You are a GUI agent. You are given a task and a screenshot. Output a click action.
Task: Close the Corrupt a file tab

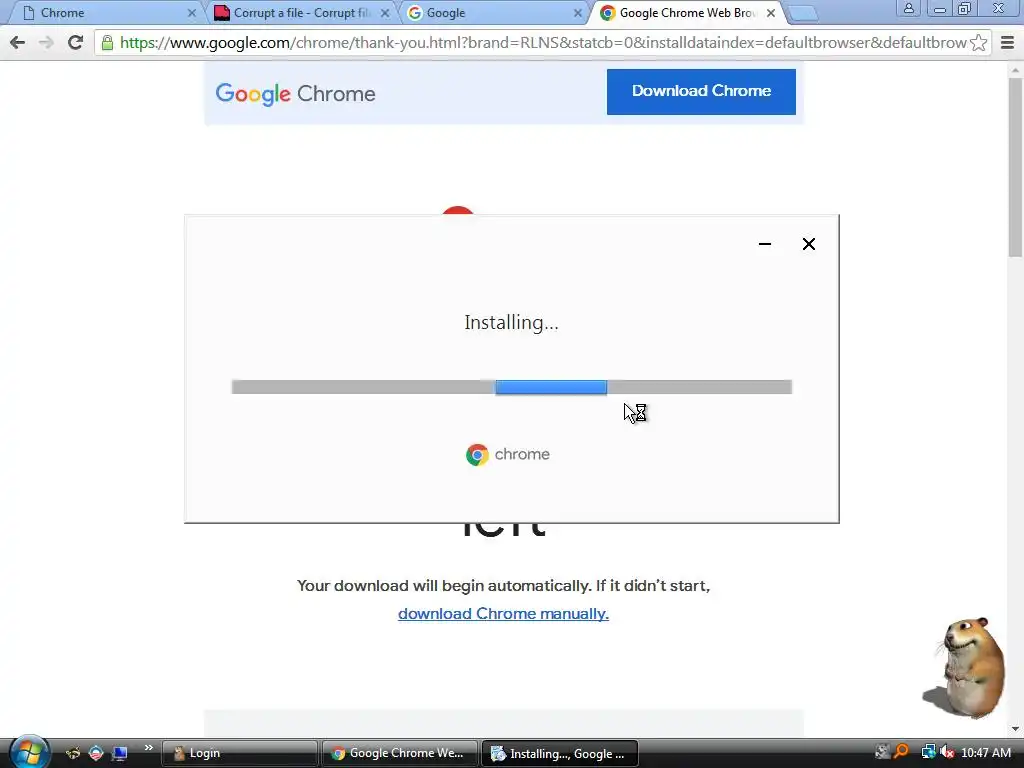tap(385, 13)
